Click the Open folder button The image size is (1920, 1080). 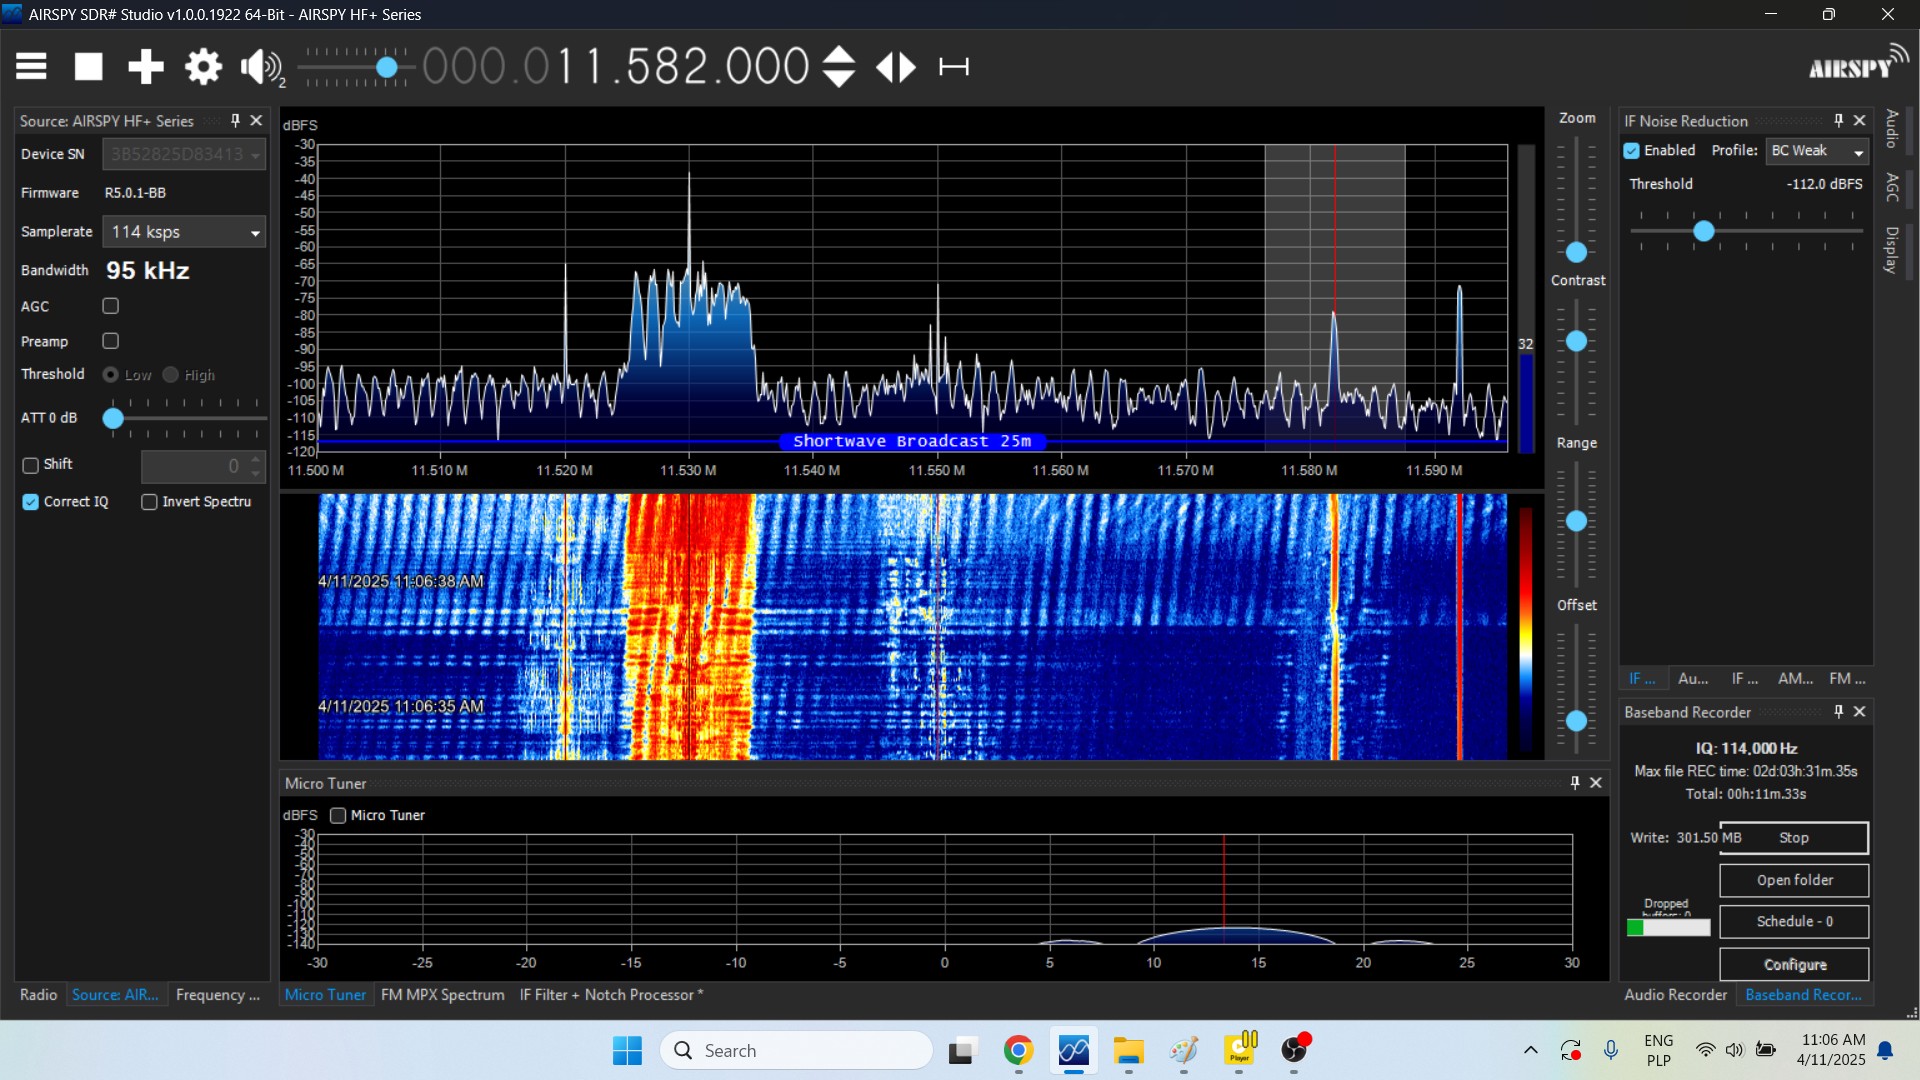[x=1794, y=880]
